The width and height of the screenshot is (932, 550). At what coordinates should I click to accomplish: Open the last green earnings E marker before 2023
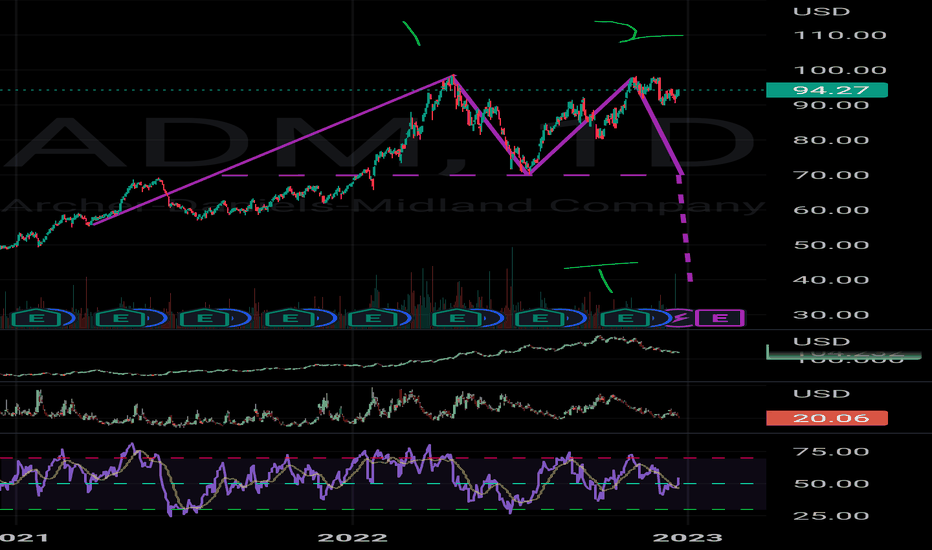(x=625, y=319)
